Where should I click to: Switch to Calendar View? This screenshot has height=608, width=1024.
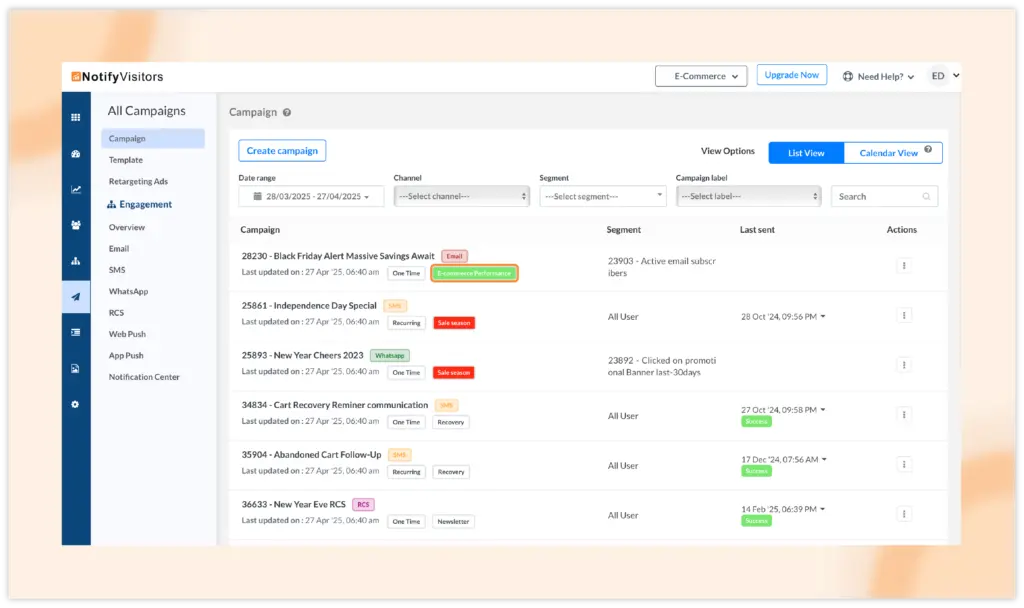[888, 153]
